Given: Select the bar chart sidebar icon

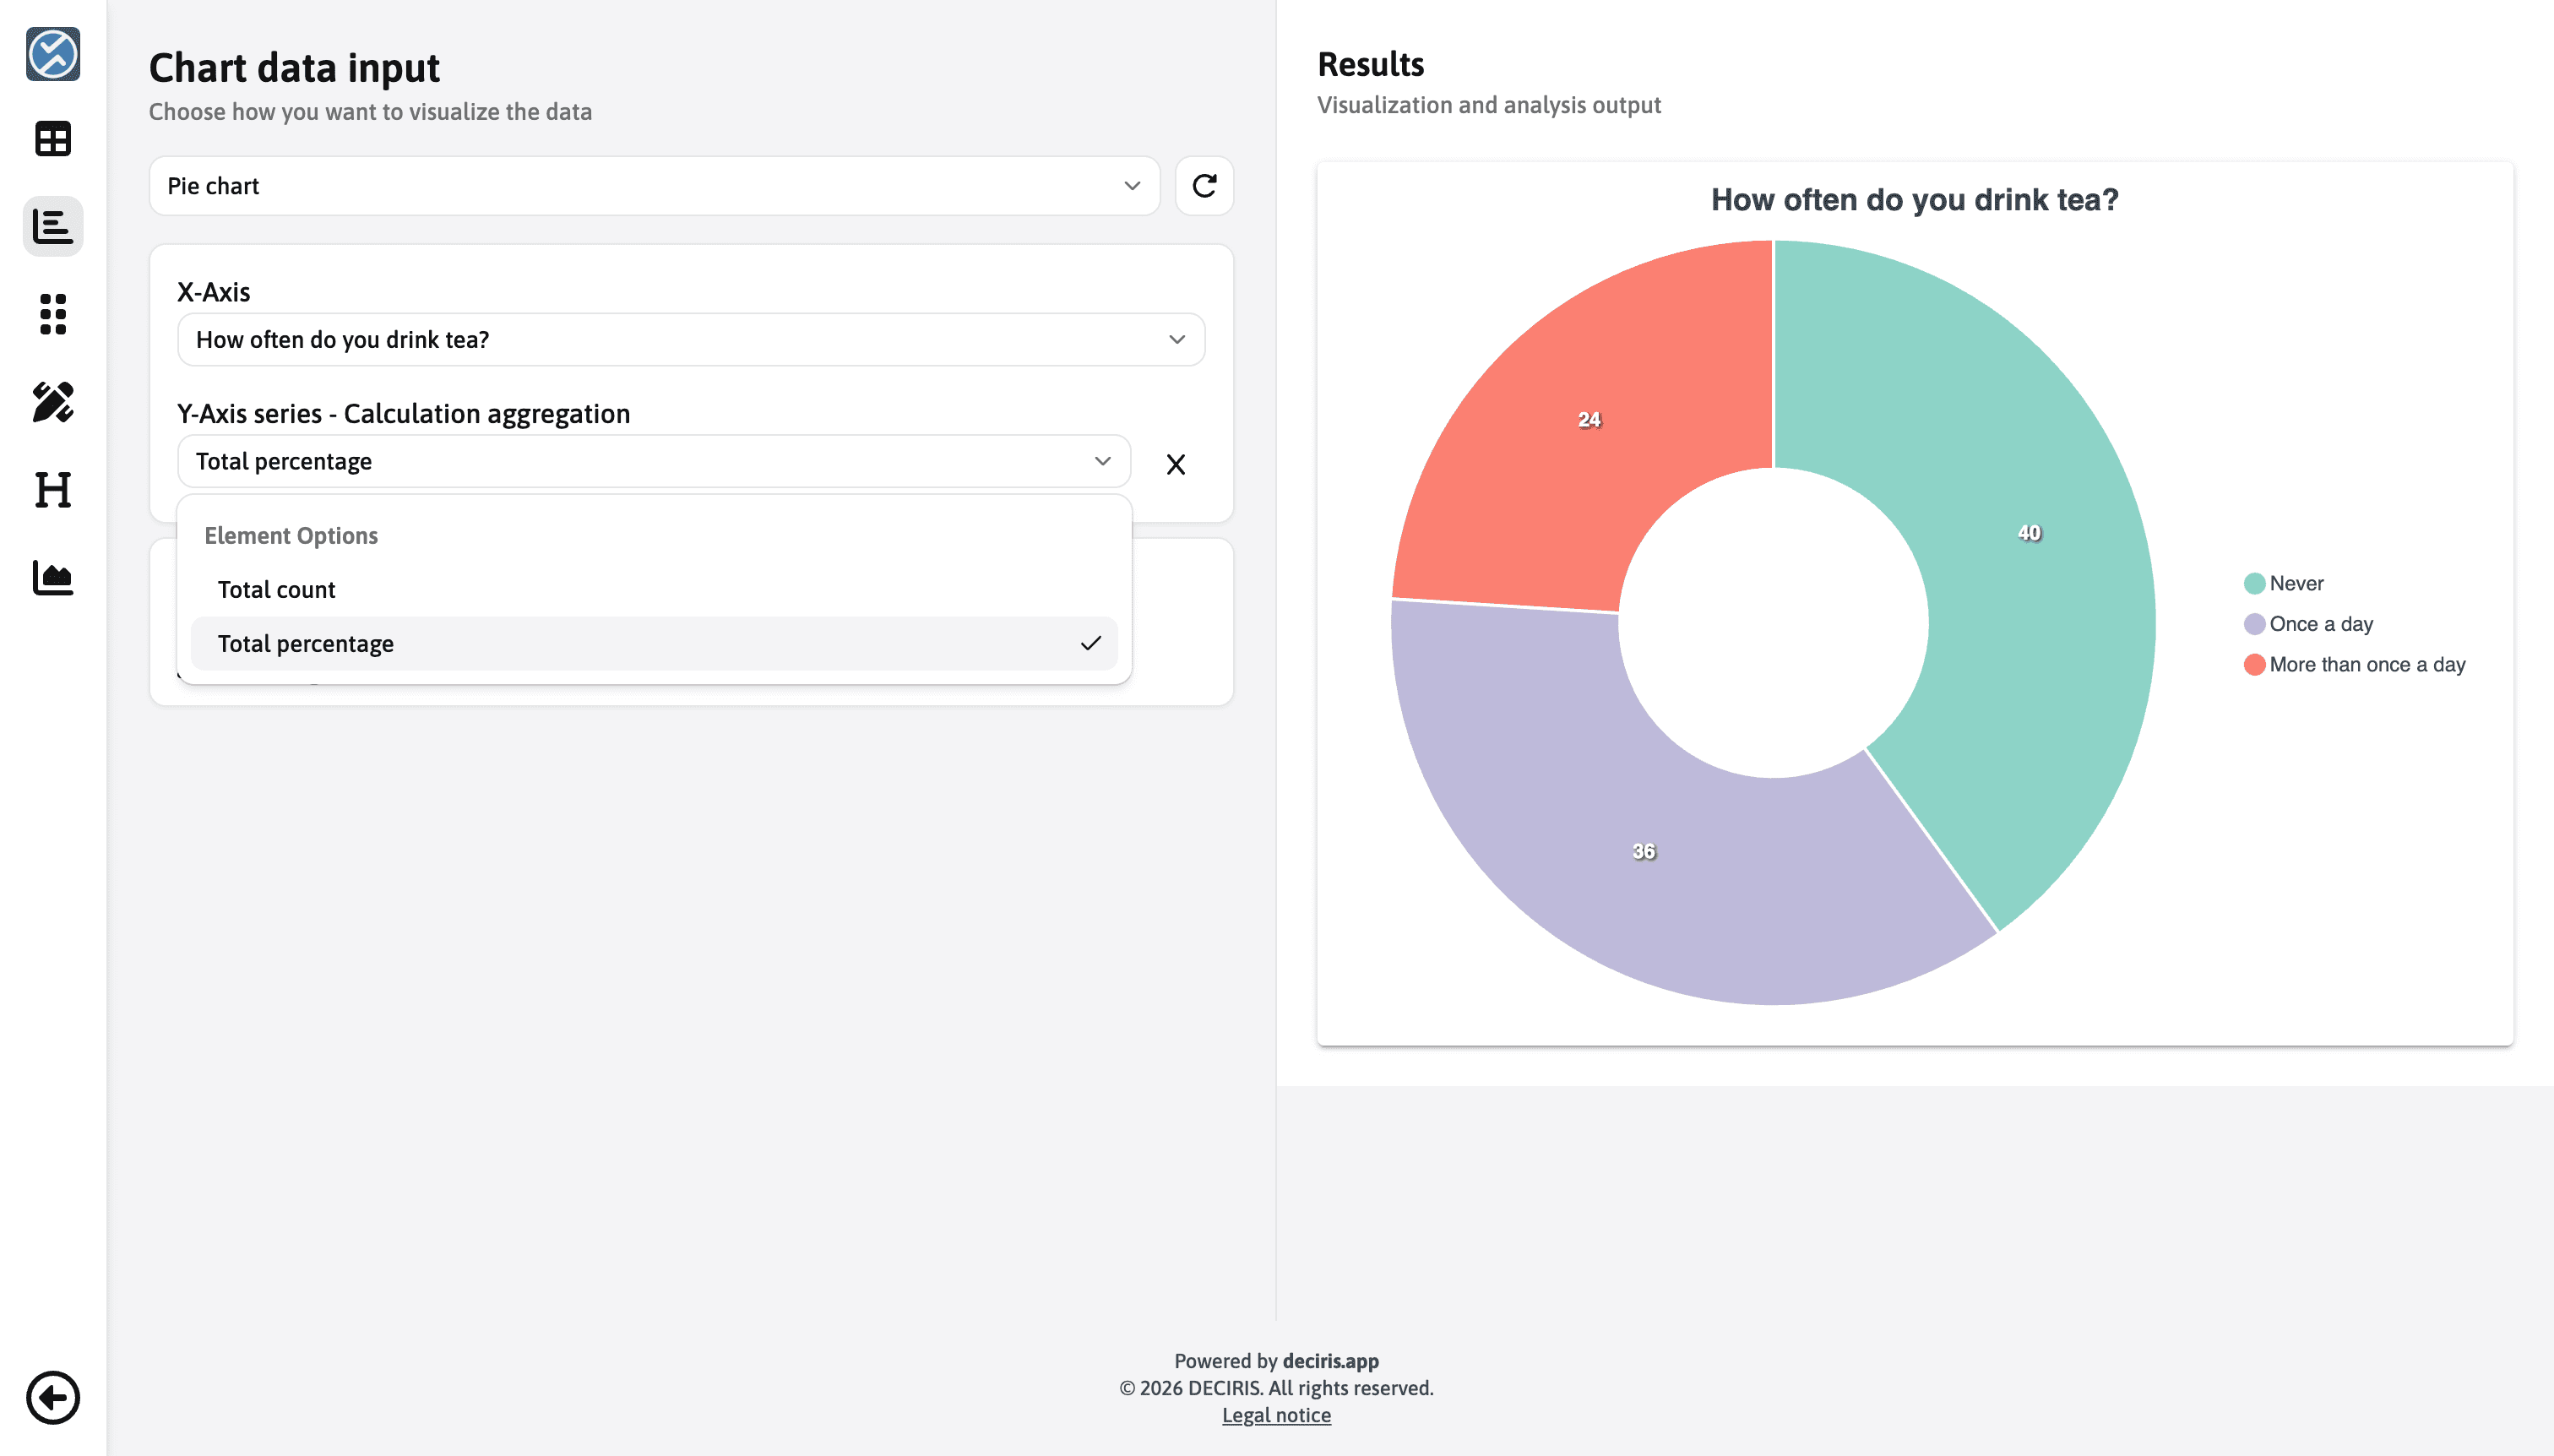Looking at the screenshot, I should (x=53, y=227).
